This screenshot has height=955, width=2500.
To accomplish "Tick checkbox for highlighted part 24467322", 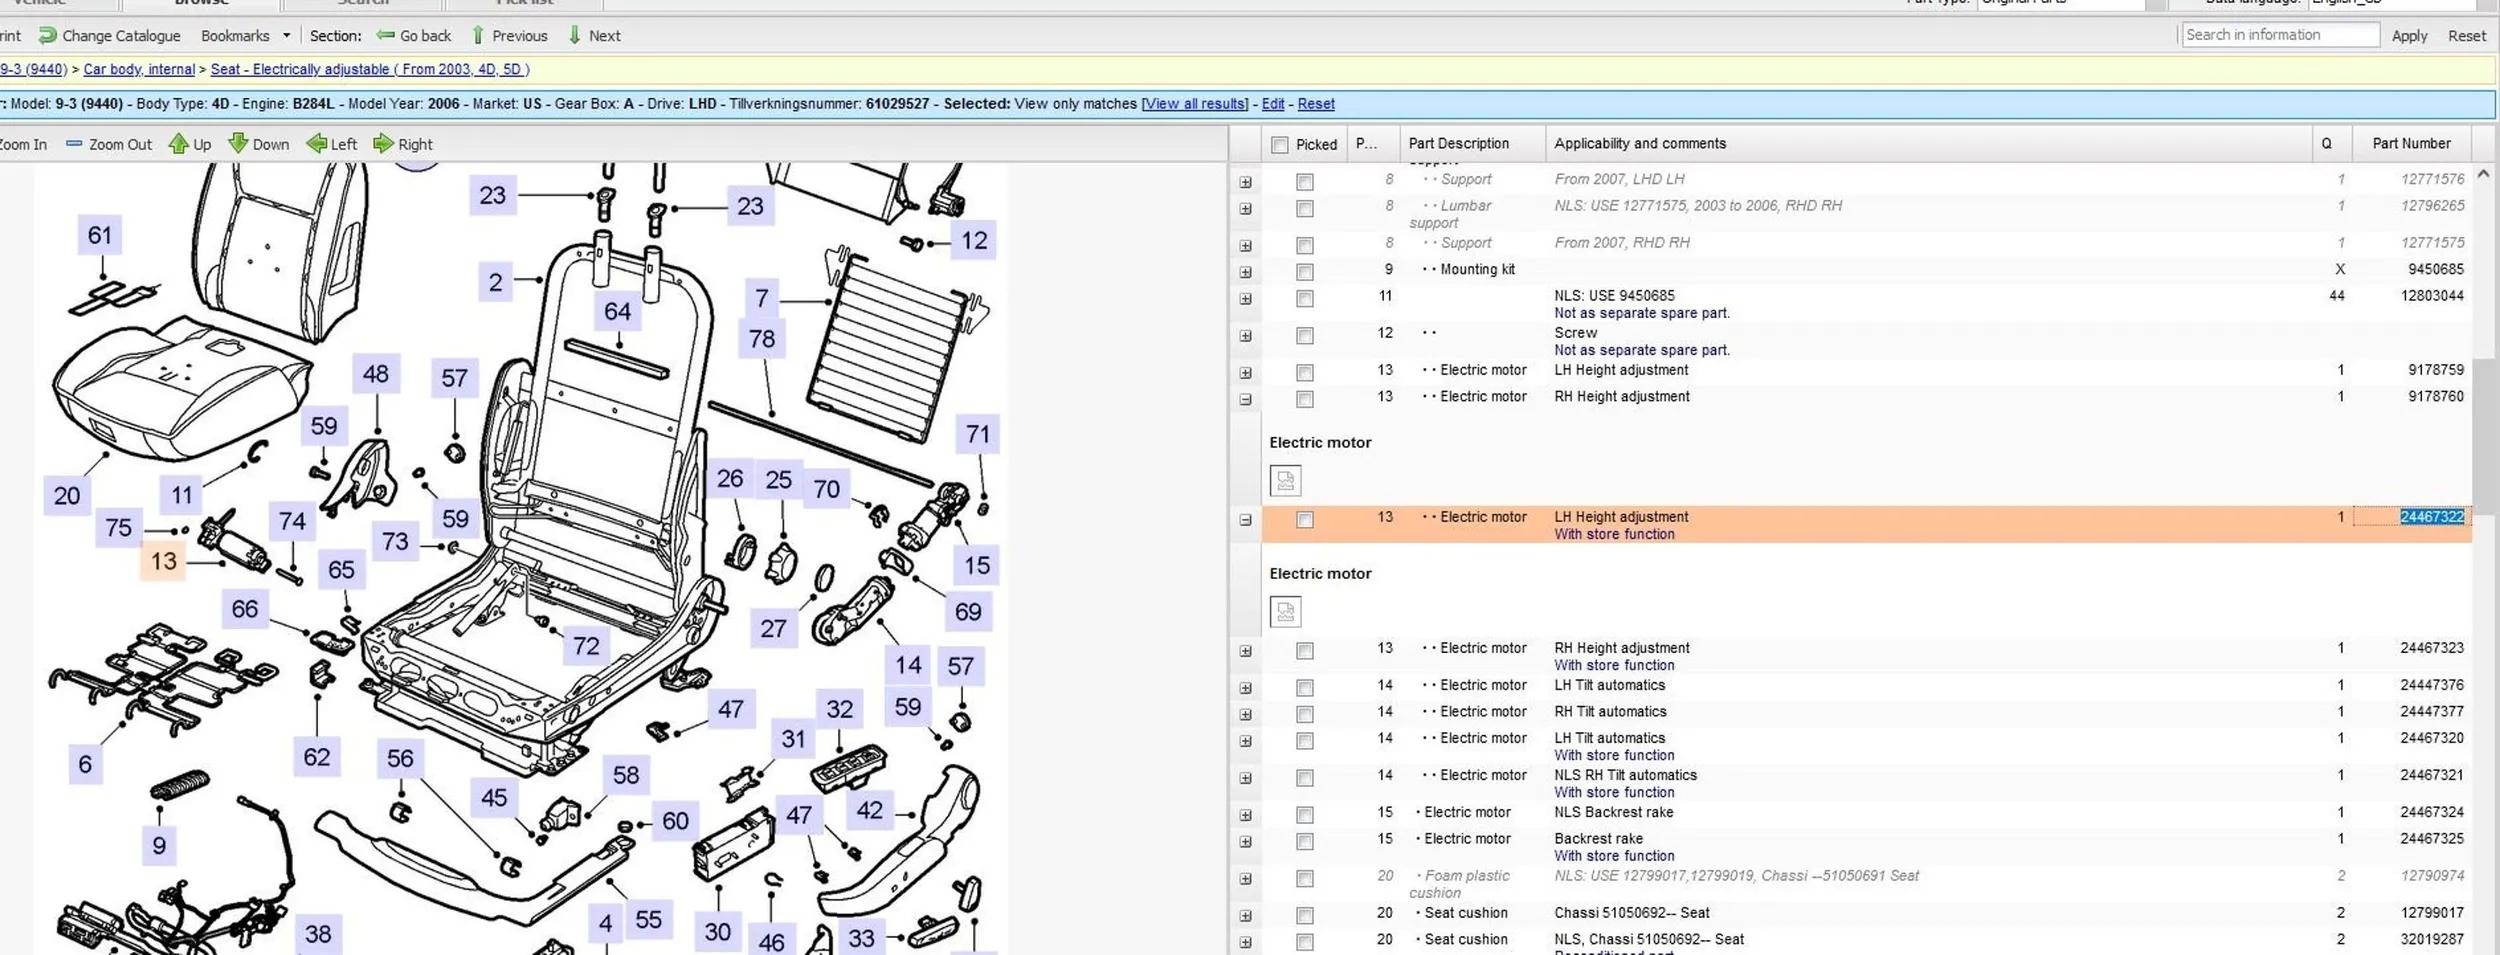I will tap(1304, 520).
